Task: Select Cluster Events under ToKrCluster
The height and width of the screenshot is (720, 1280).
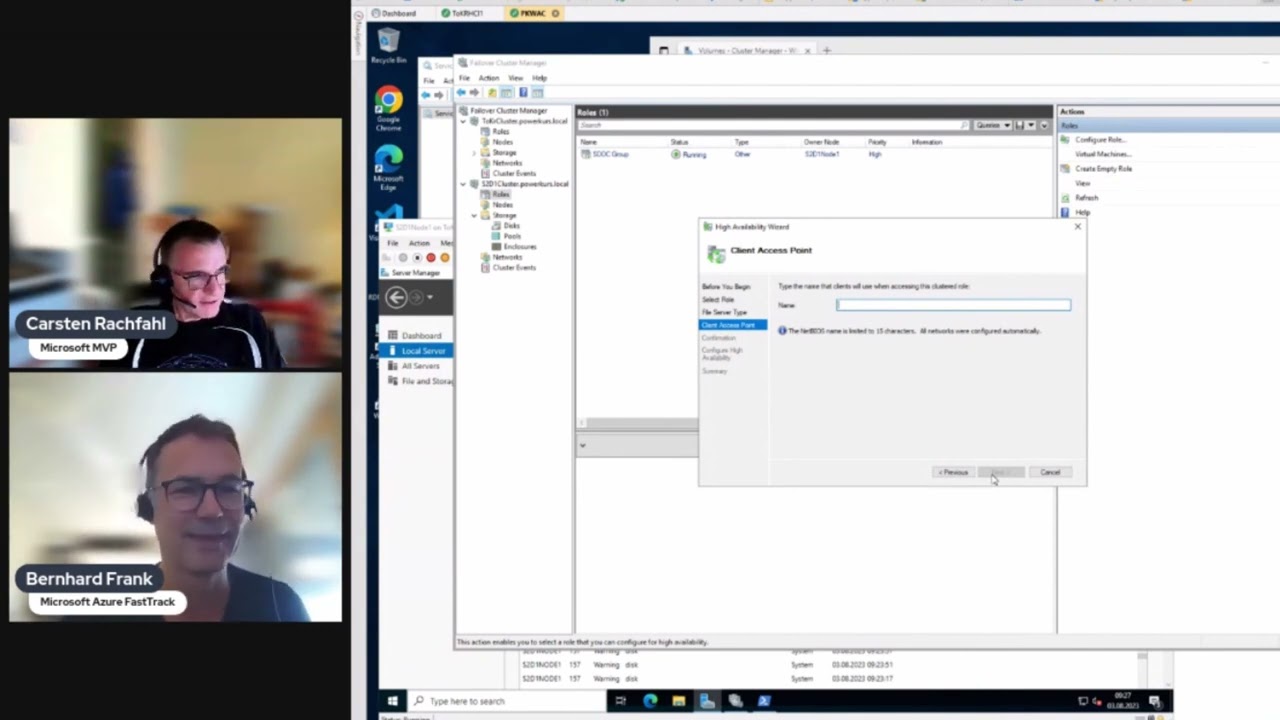Action: pyautogui.click(x=514, y=174)
